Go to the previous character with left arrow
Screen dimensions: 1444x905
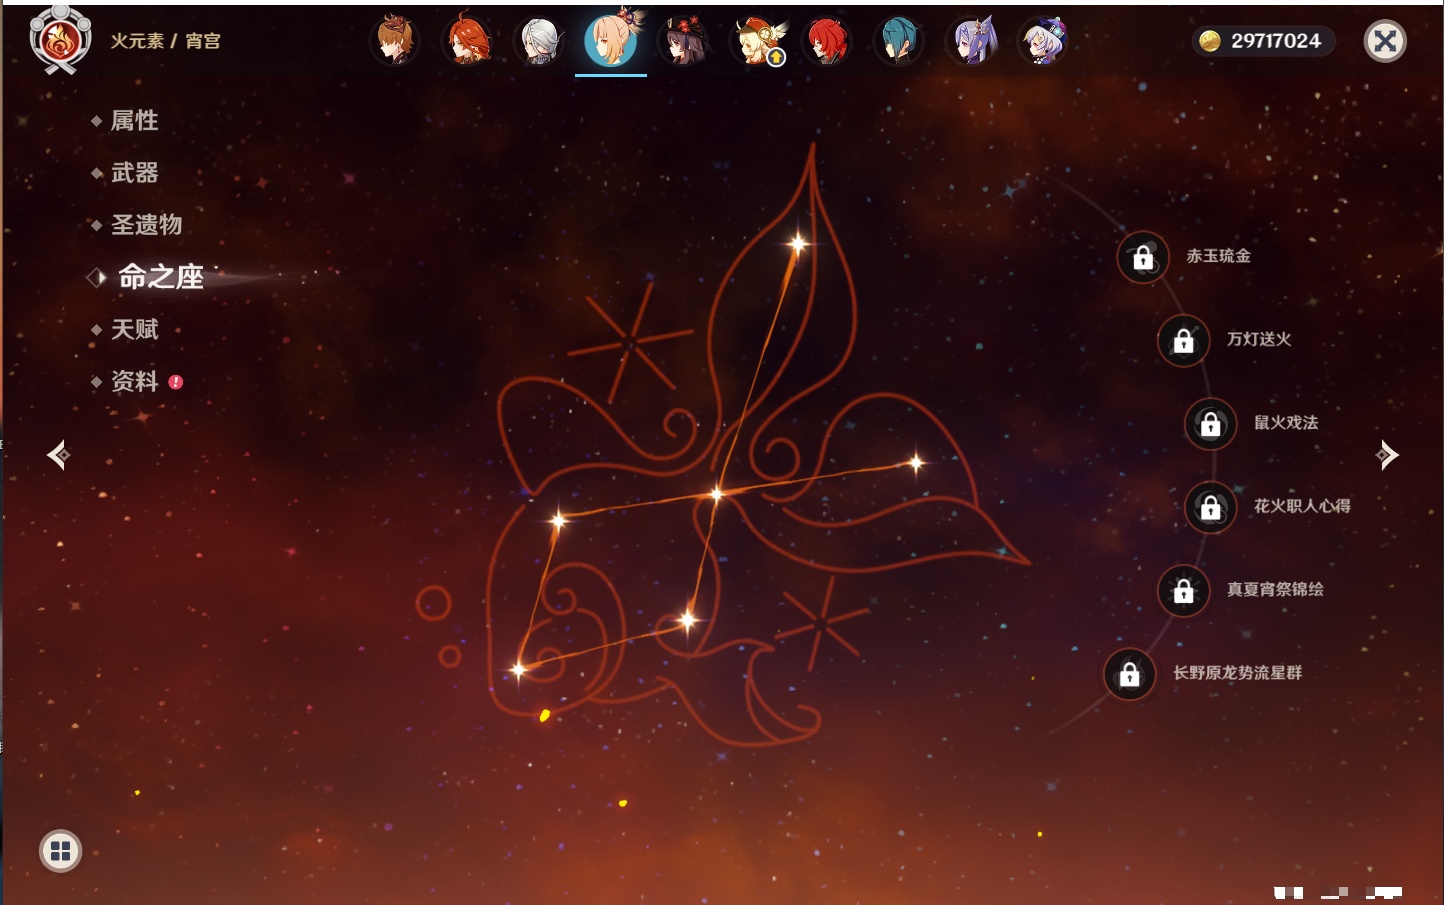tap(58, 455)
